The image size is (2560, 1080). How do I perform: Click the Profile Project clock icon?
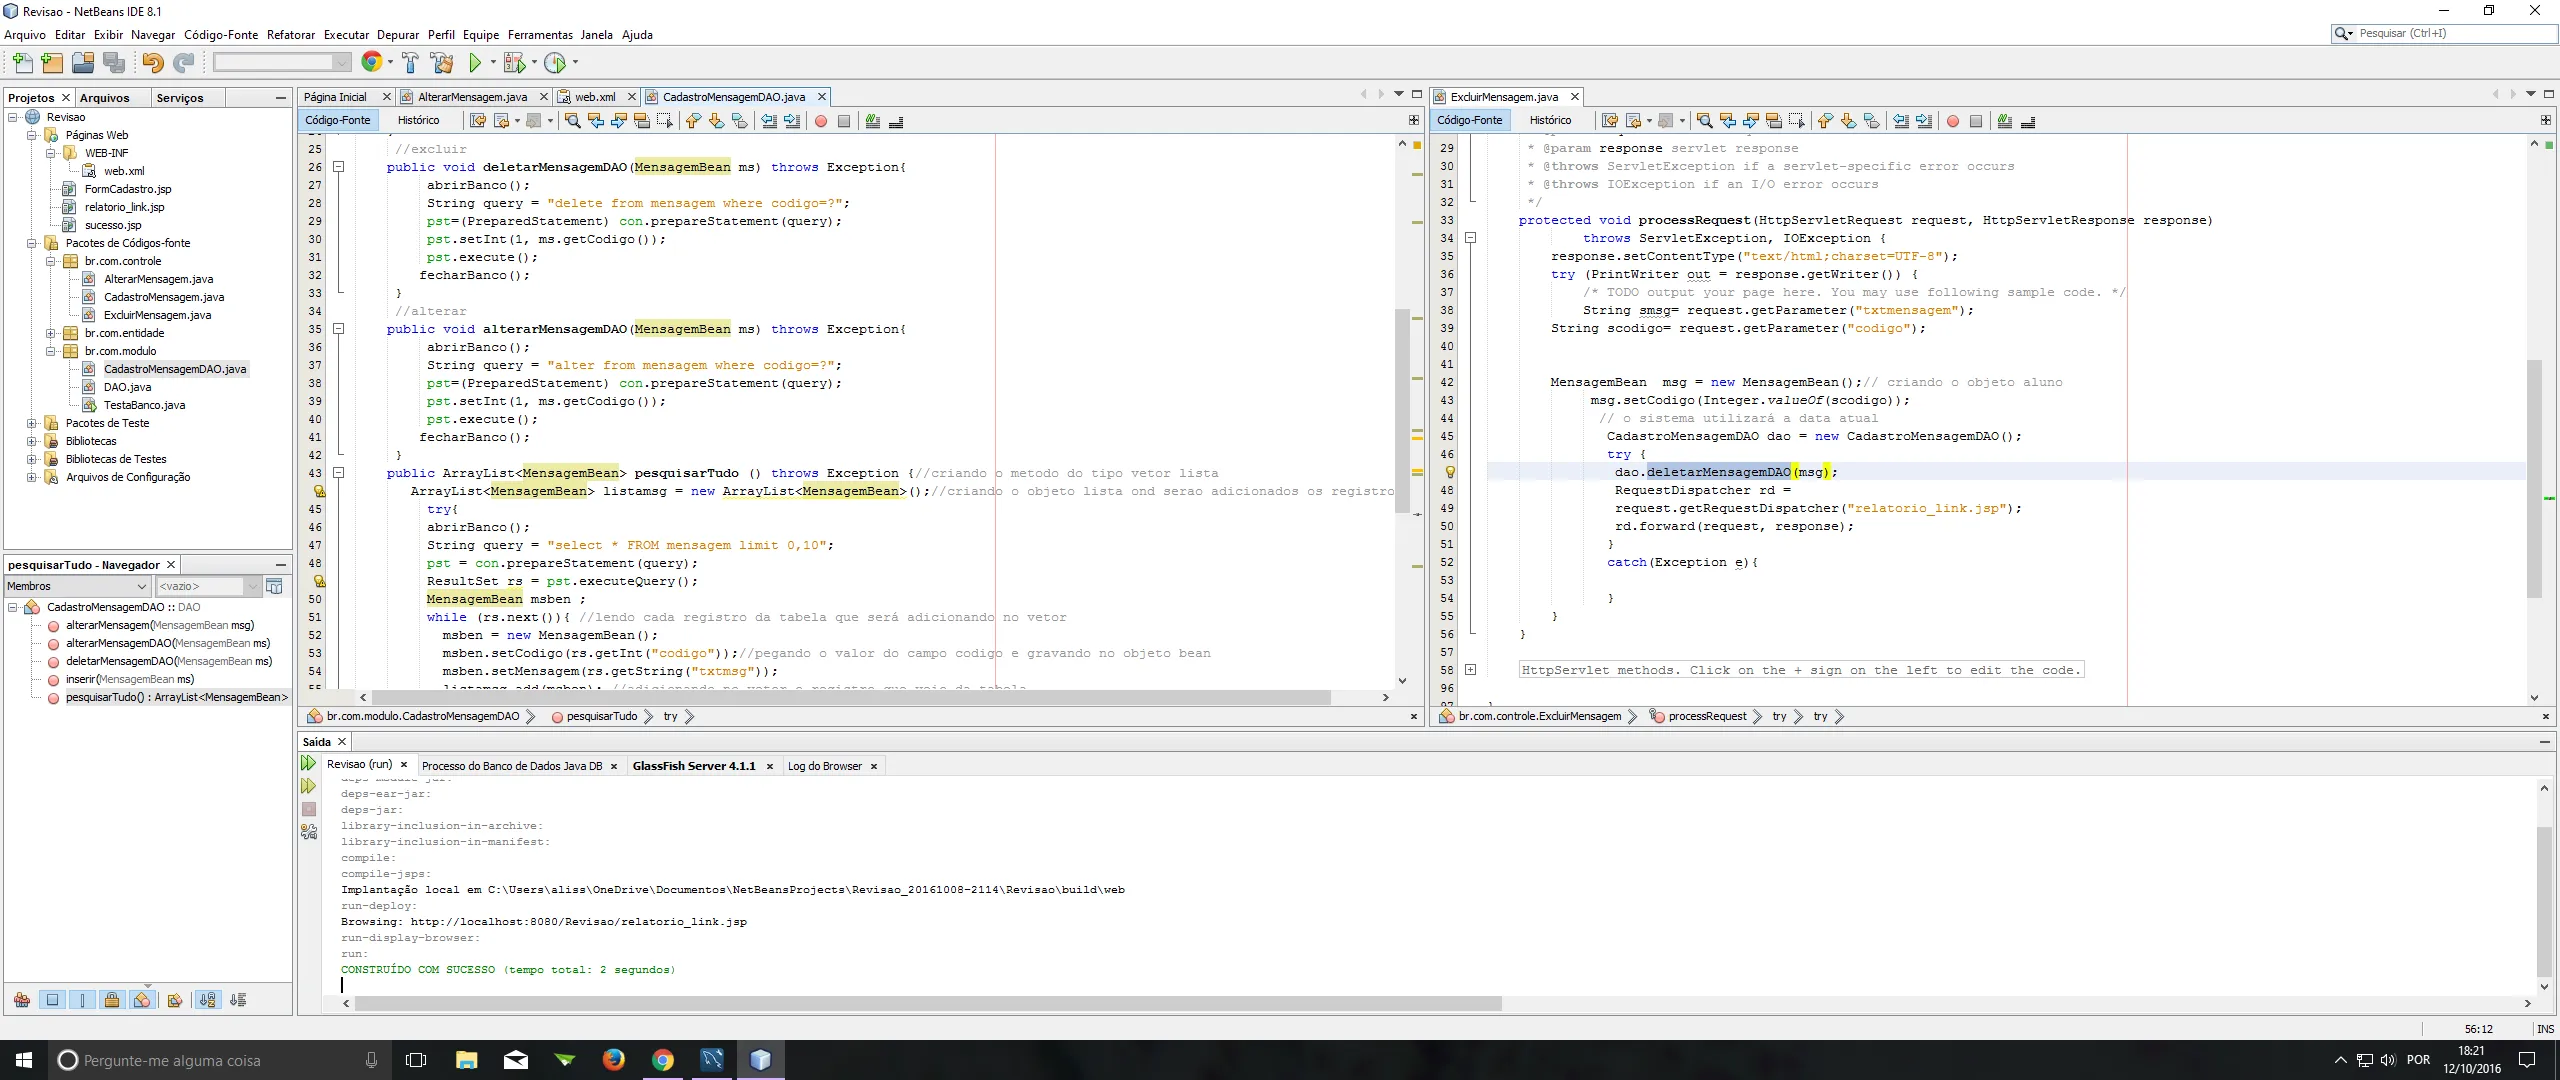point(555,63)
